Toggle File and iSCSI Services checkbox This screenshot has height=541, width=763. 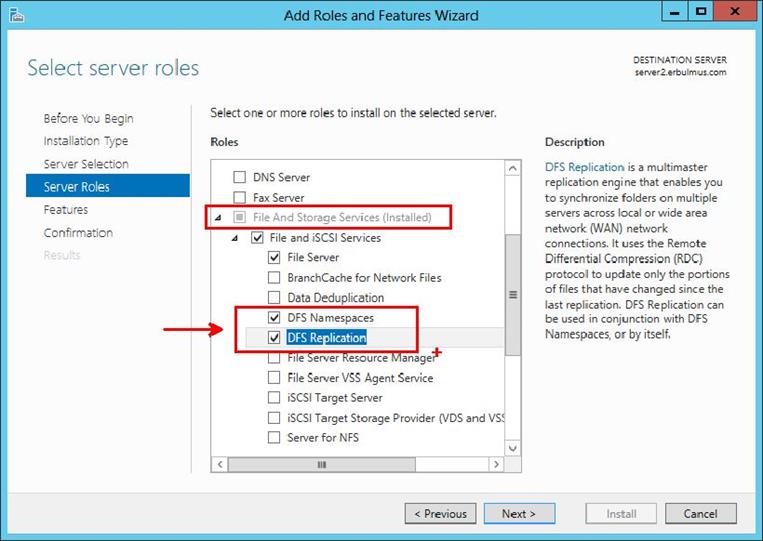(257, 238)
